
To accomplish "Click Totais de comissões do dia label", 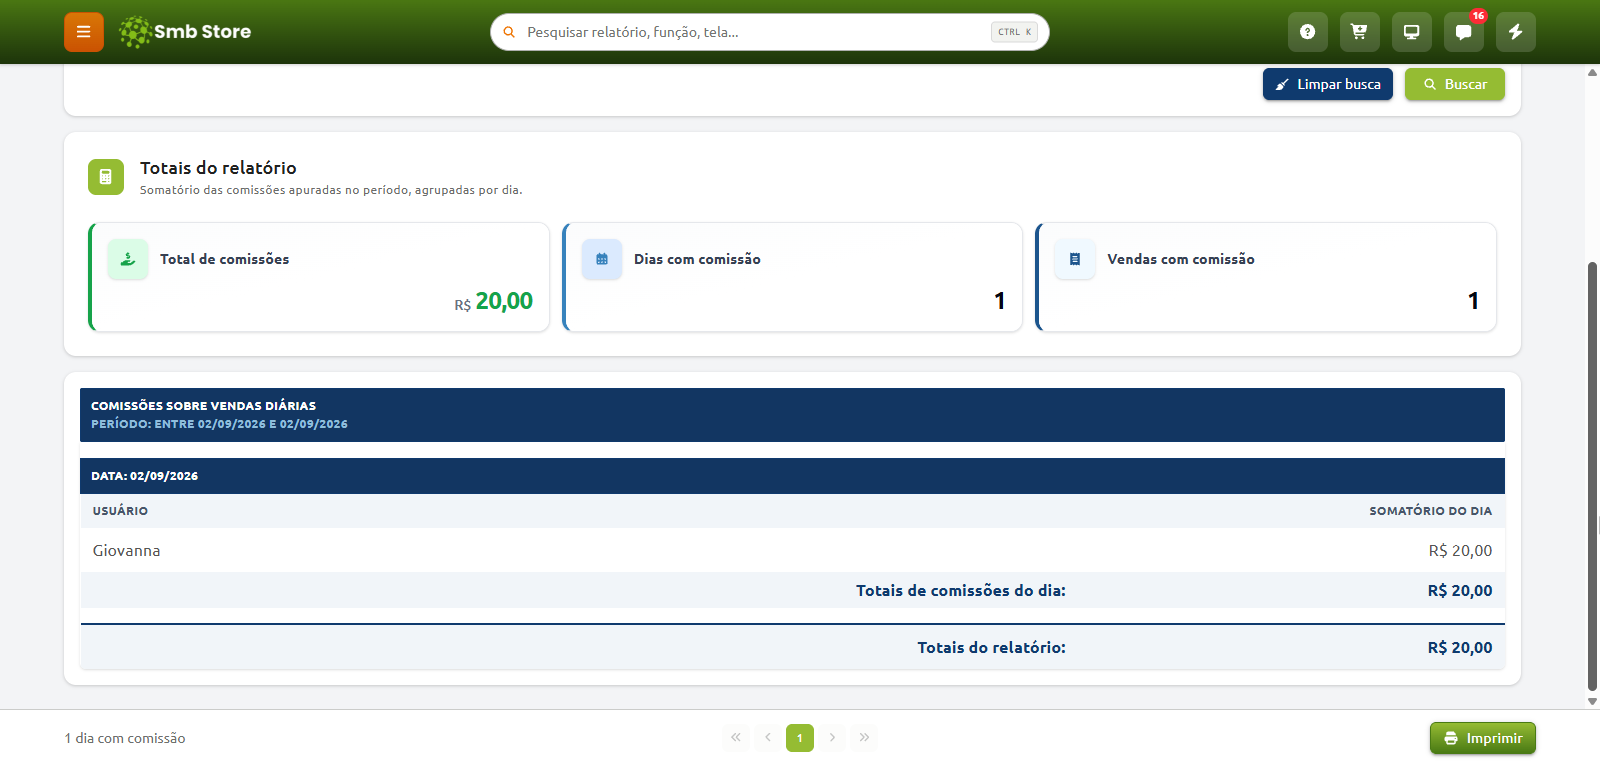I will pyautogui.click(x=961, y=591).
